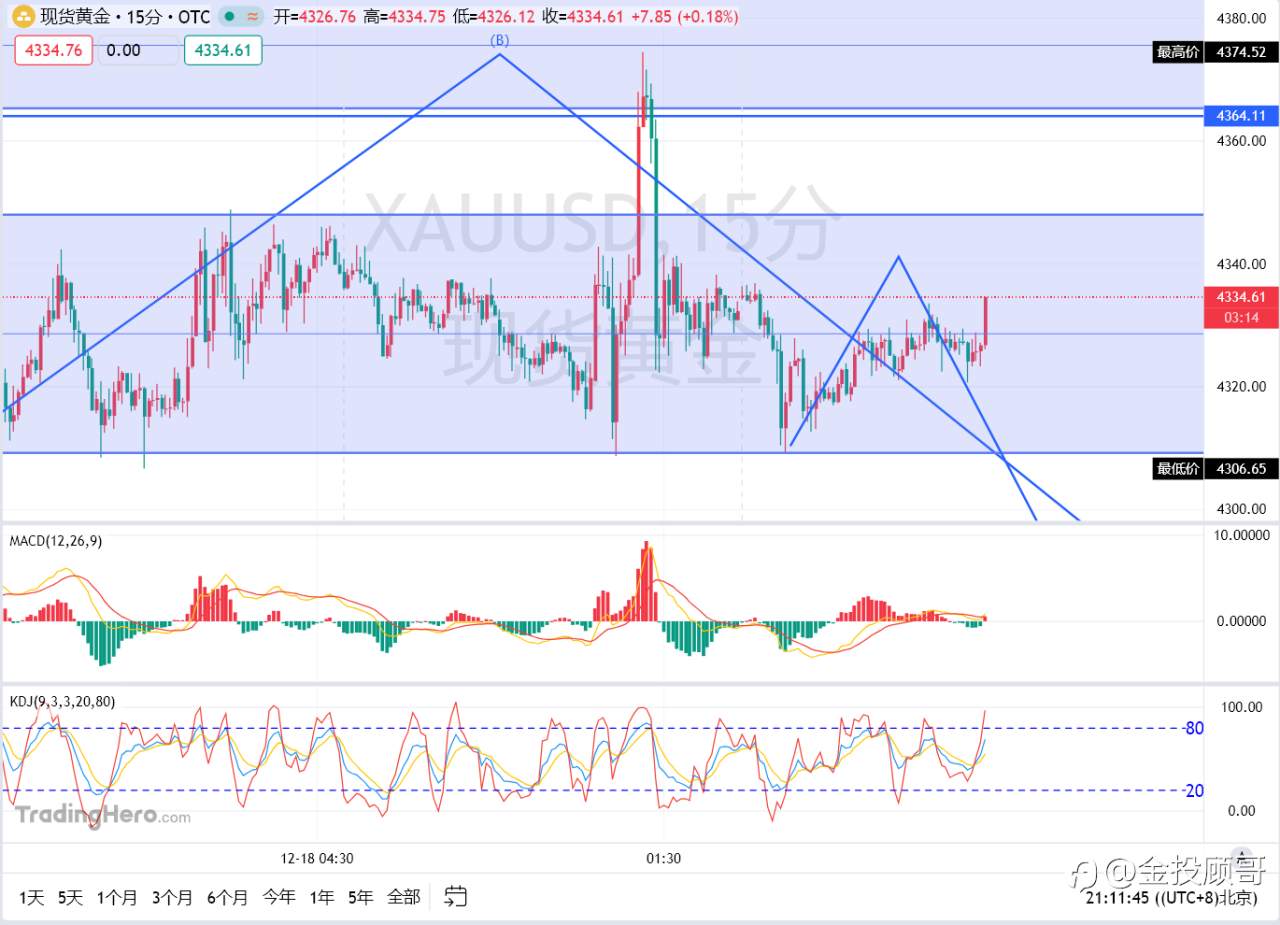
Task: Select the 3个月 time range
Action: pos(172,897)
